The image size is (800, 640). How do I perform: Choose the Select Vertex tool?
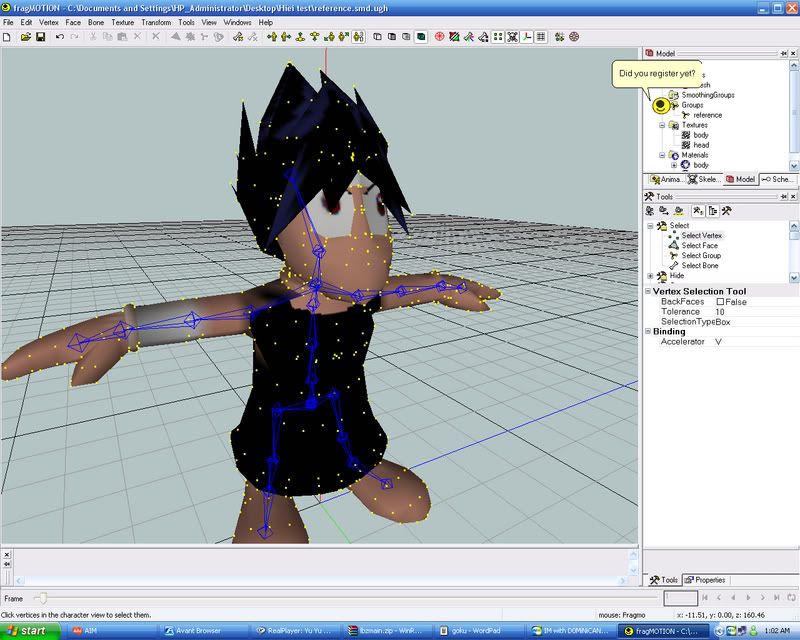(702, 236)
